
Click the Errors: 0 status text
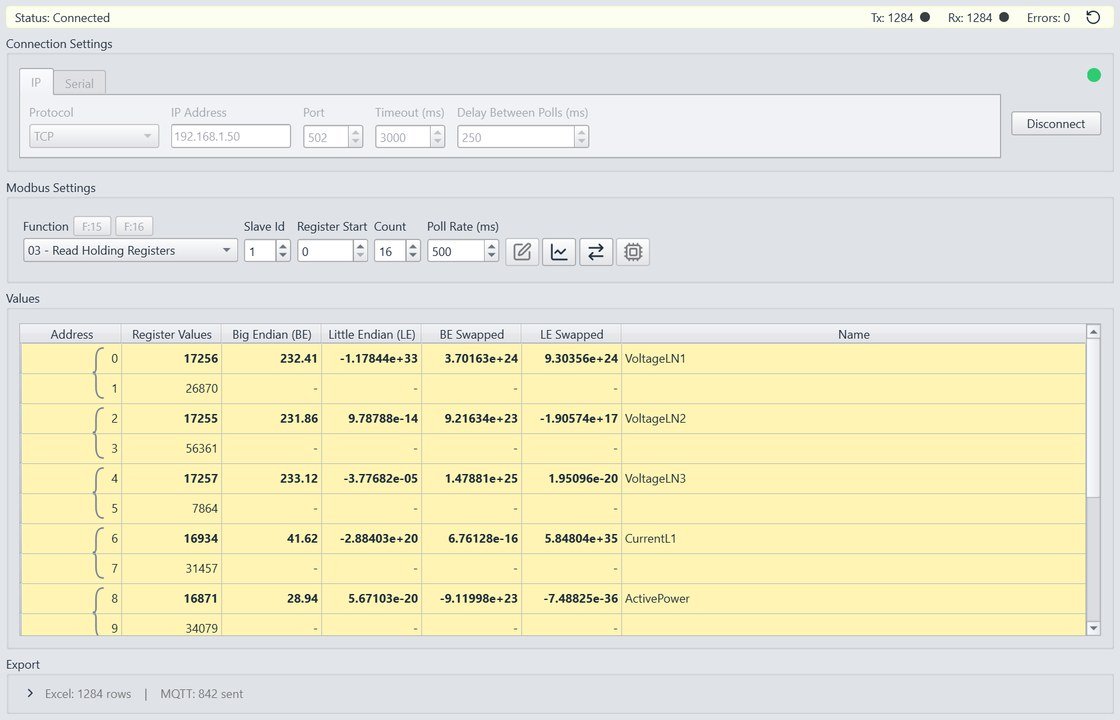pos(1048,18)
